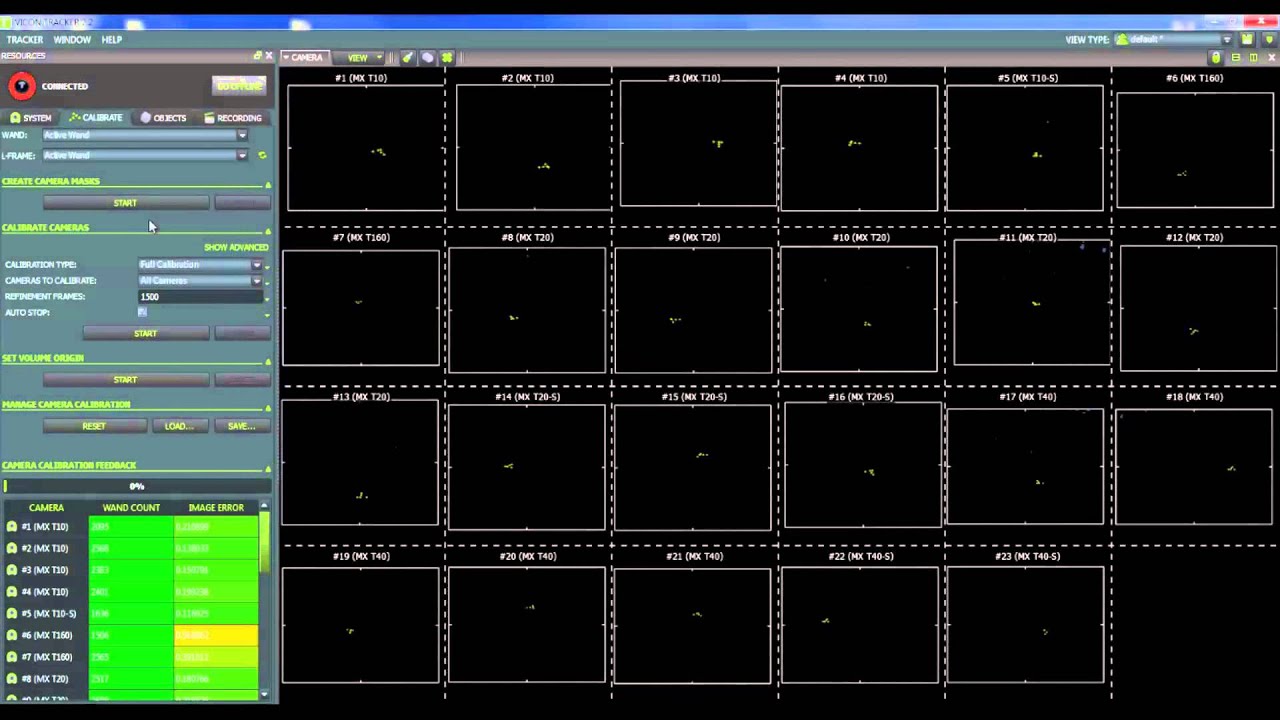This screenshot has width=1280, height=720.
Task: Click the hexagon object tool icon
Action: click(x=427, y=57)
